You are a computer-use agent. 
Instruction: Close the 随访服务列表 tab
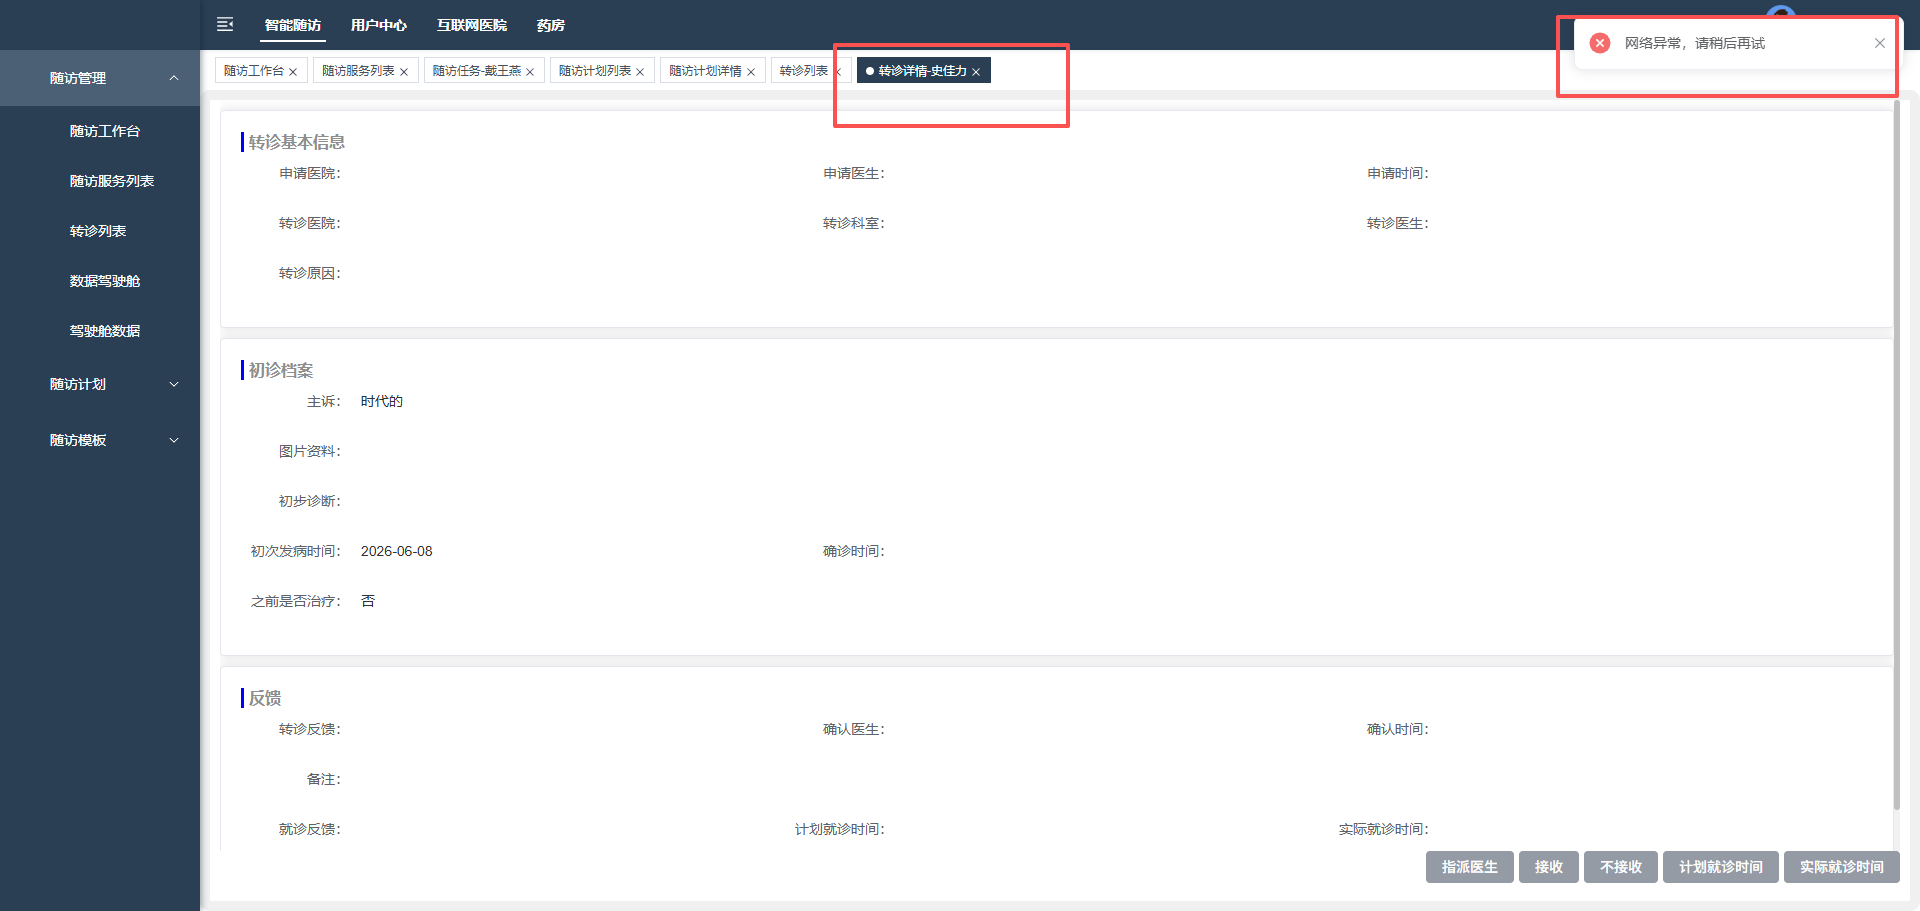[404, 72]
